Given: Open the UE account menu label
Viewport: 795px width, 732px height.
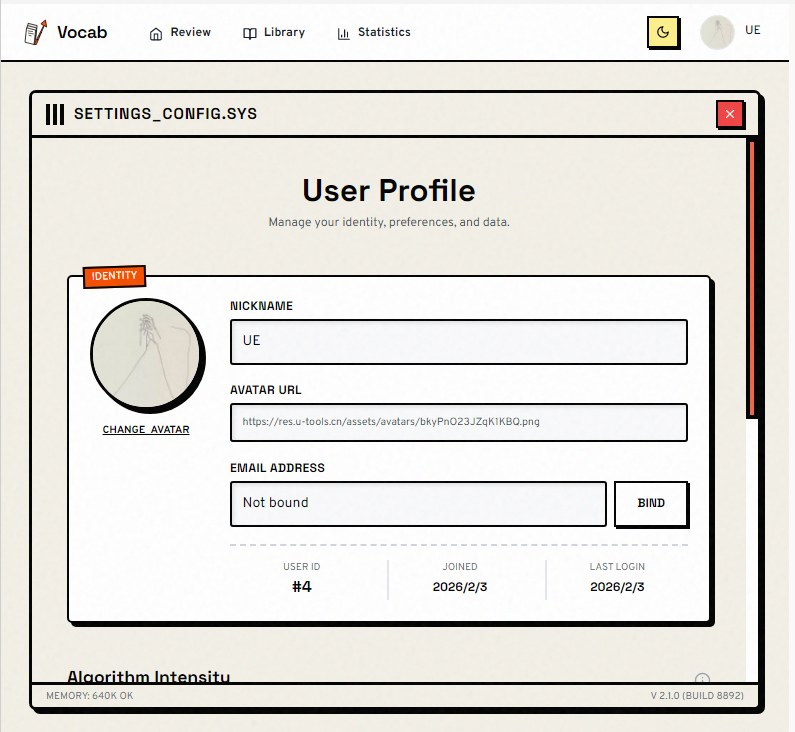Looking at the screenshot, I should pos(753,31).
